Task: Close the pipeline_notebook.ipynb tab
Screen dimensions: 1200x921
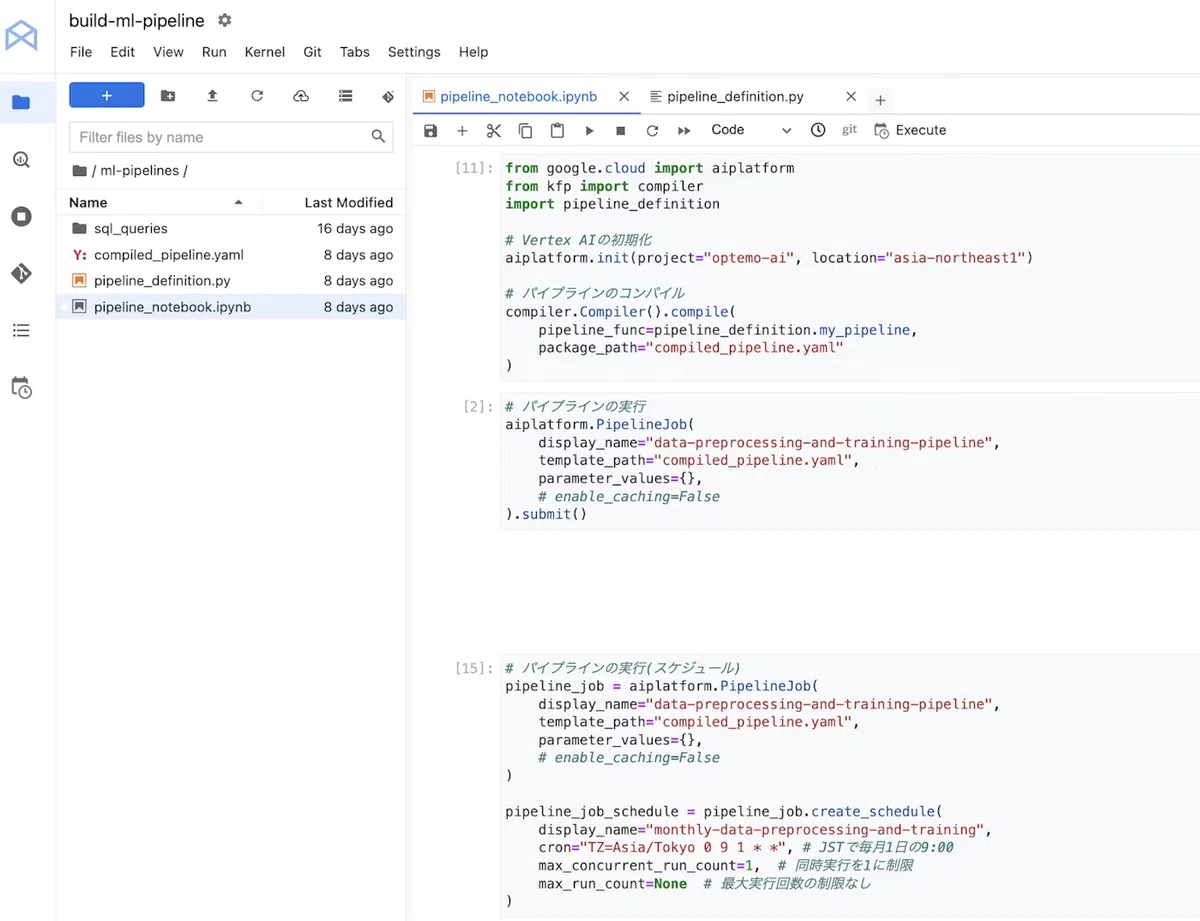Action: click(624, 97)
